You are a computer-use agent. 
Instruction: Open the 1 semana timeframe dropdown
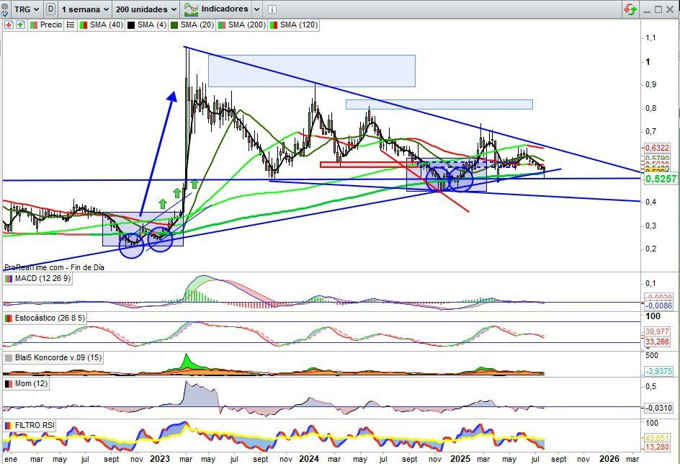click(85, 9)
